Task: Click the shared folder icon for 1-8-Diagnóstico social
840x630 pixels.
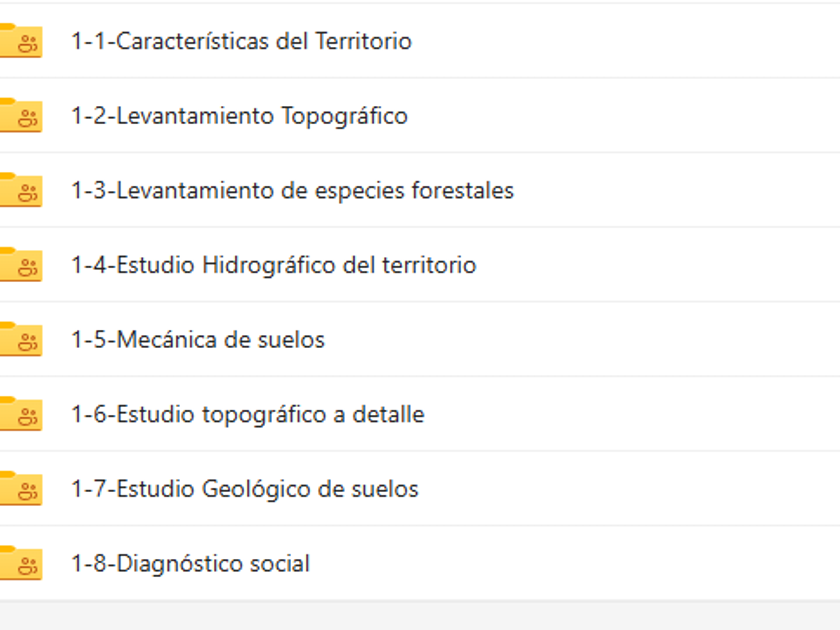Action: tap(20, 564)
